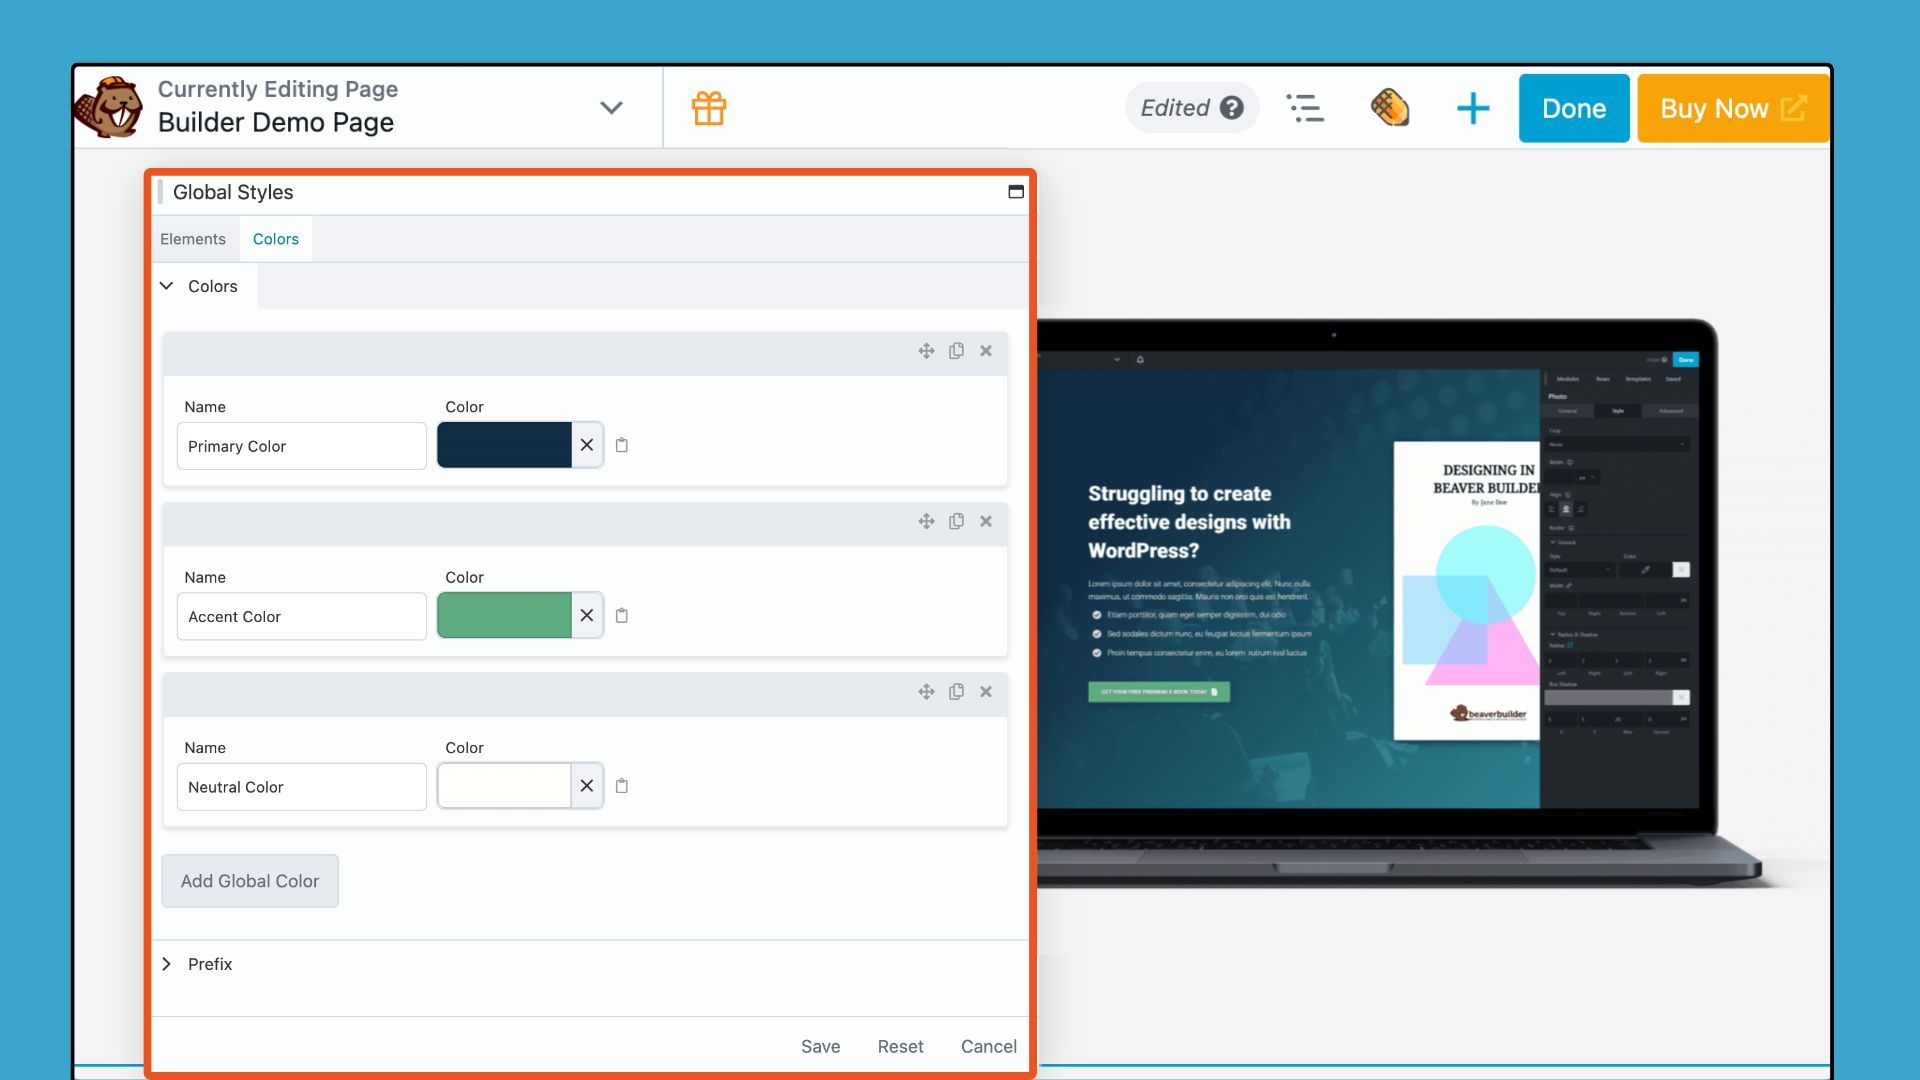The image size is (1920, 1080).
Task: Open the outline panel list icon
Action: coord(1304,108)
